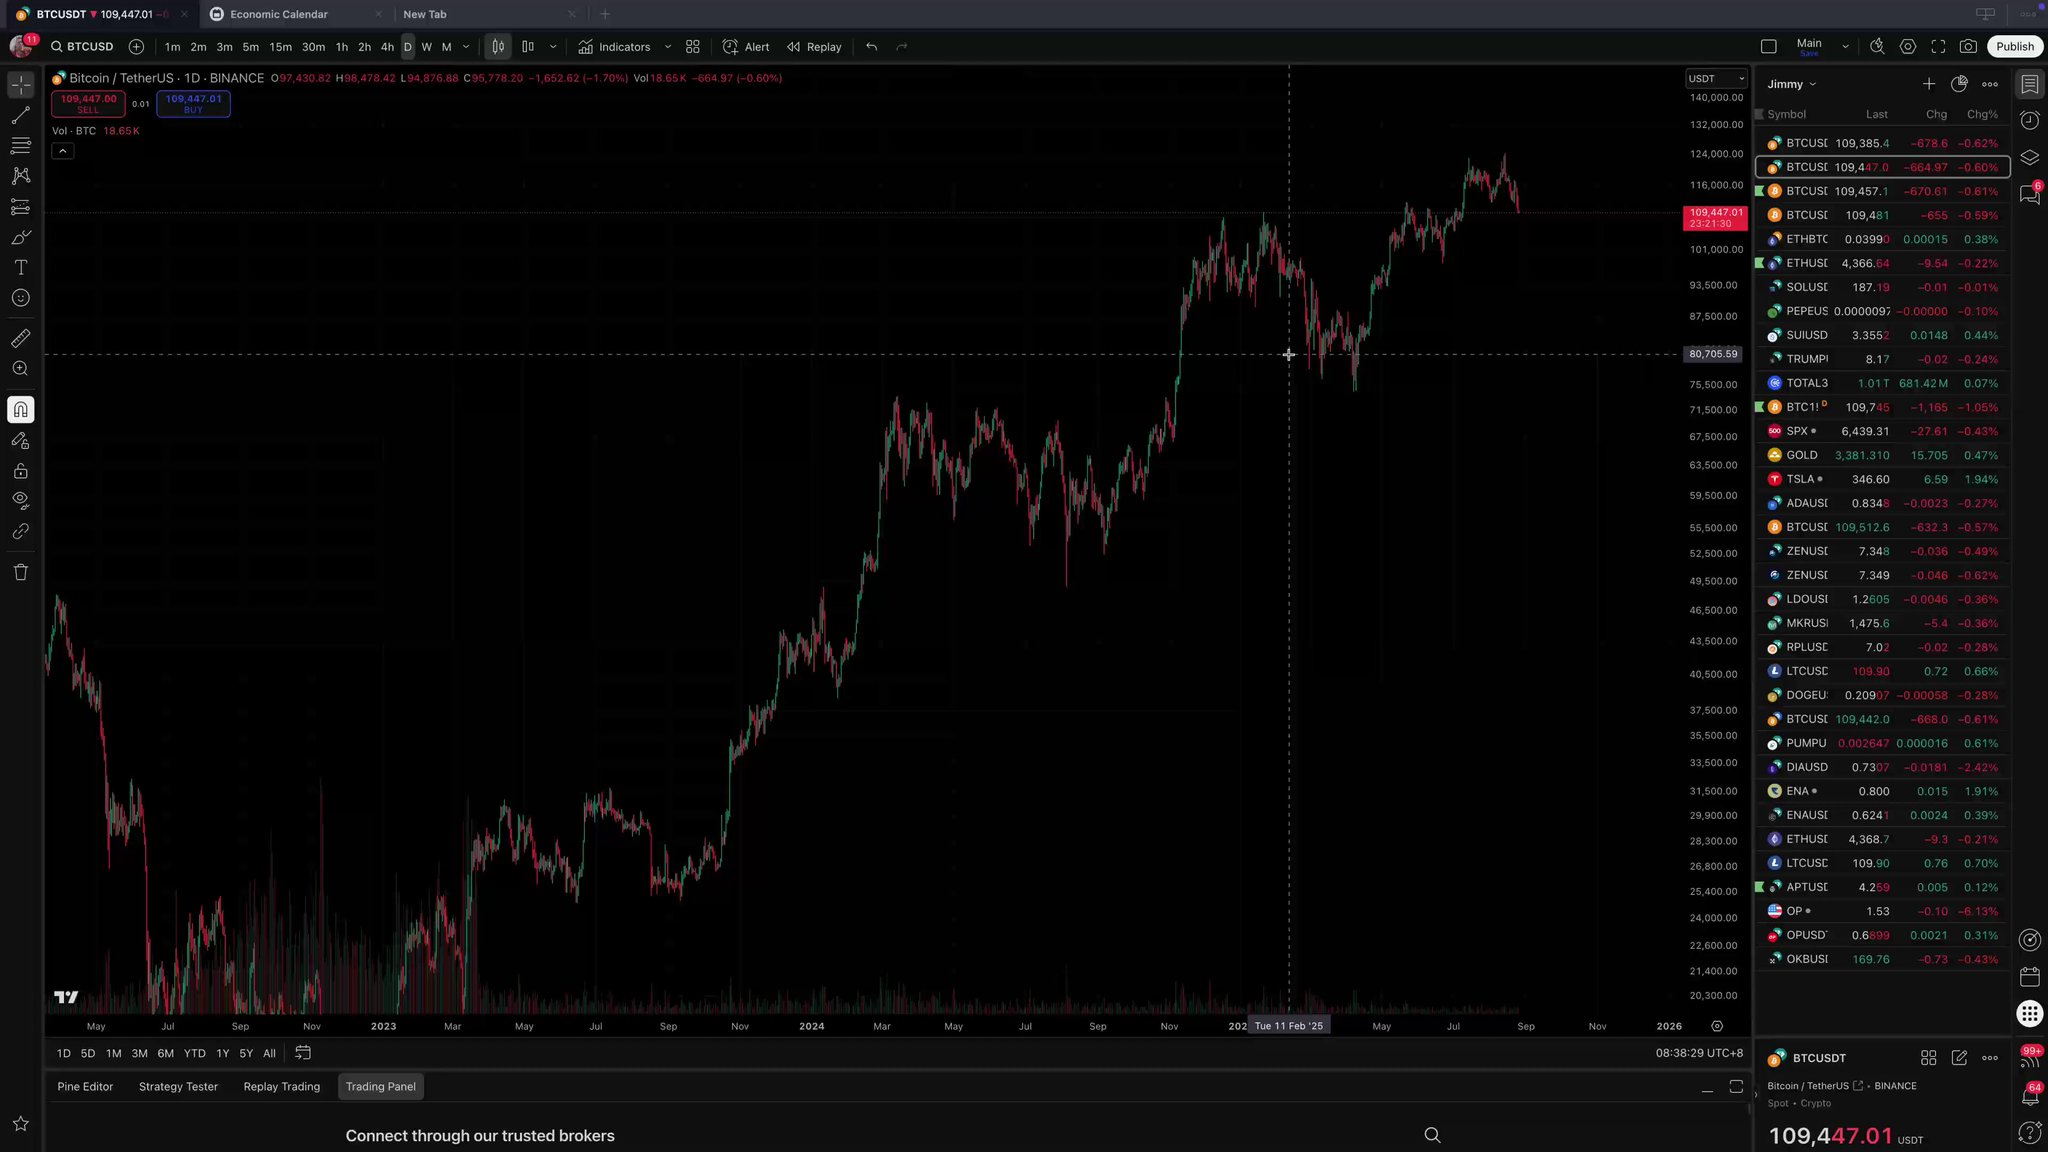Select the W weekly timeframe
This screenshot has height=1152, width=2048.
427,47
